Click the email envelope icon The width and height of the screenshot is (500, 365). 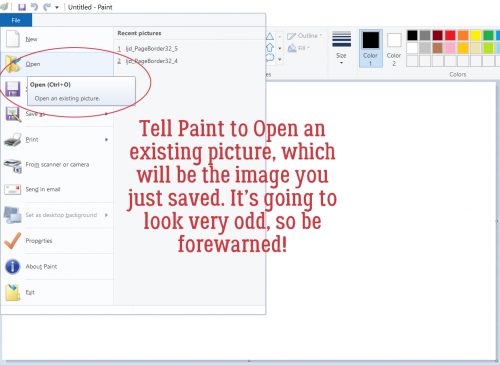click(x=13, y=190)
